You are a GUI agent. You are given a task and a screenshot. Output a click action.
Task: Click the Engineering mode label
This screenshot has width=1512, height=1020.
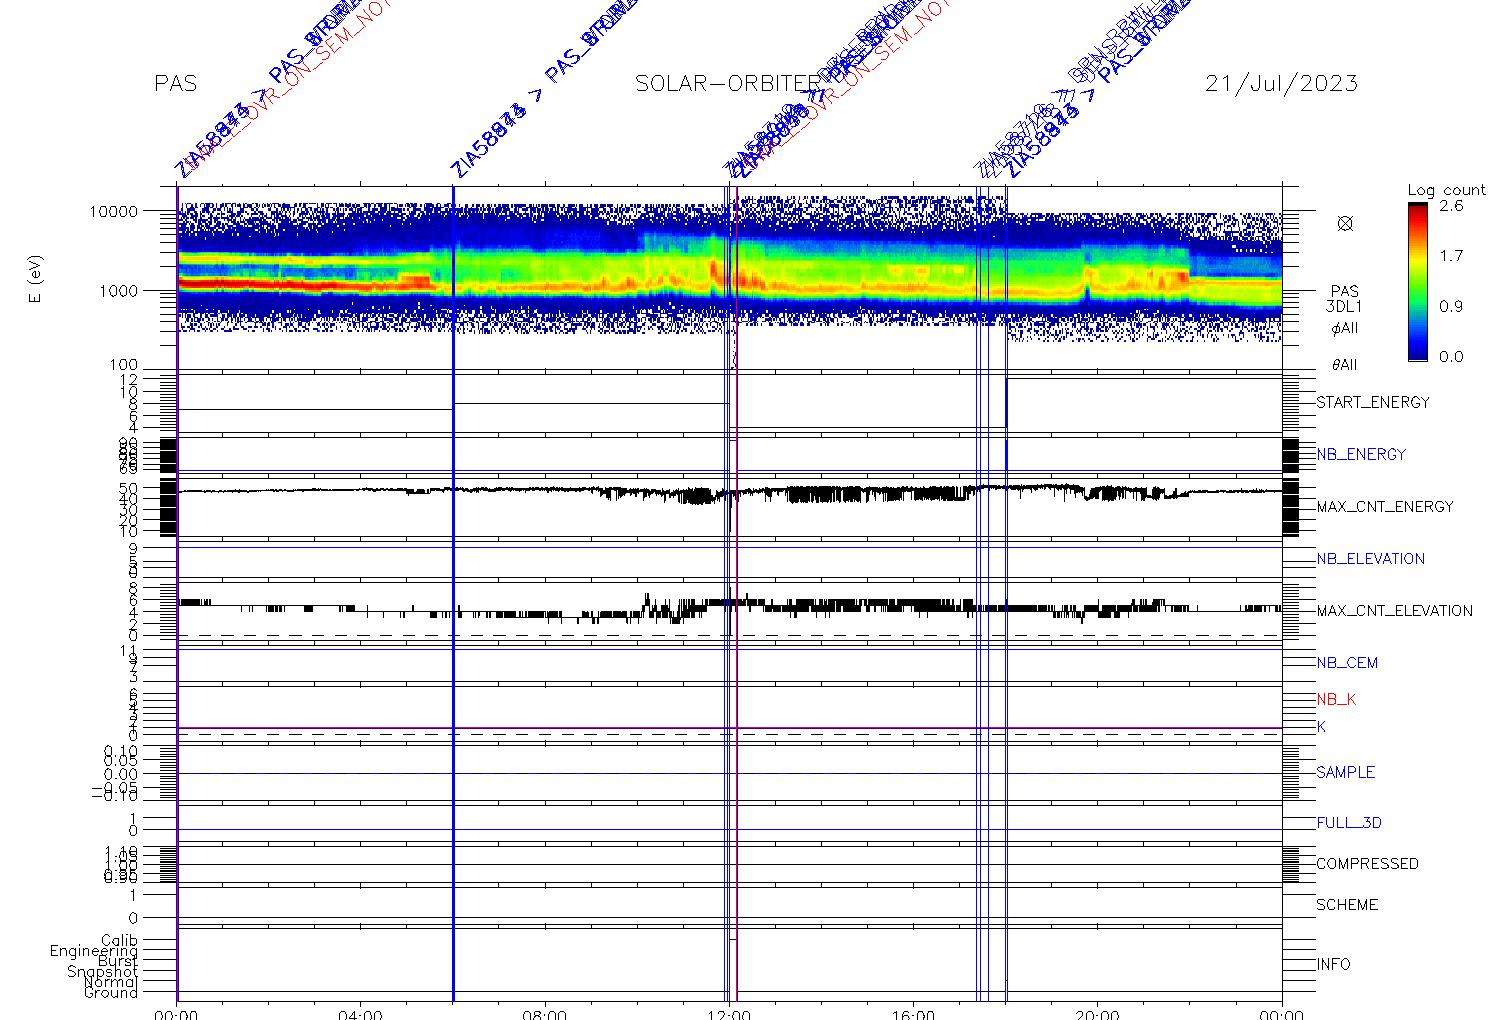coord(94,951)
